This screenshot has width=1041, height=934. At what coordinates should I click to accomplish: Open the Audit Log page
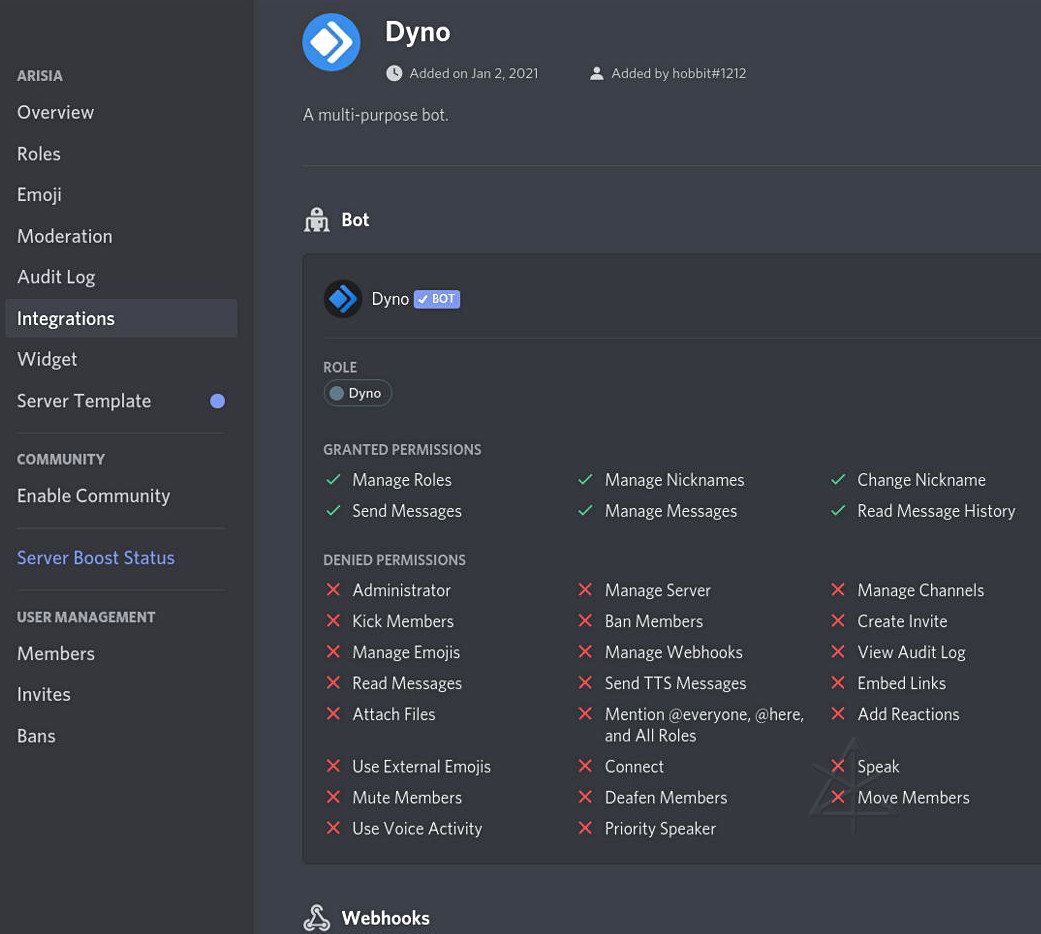[56, 277]
